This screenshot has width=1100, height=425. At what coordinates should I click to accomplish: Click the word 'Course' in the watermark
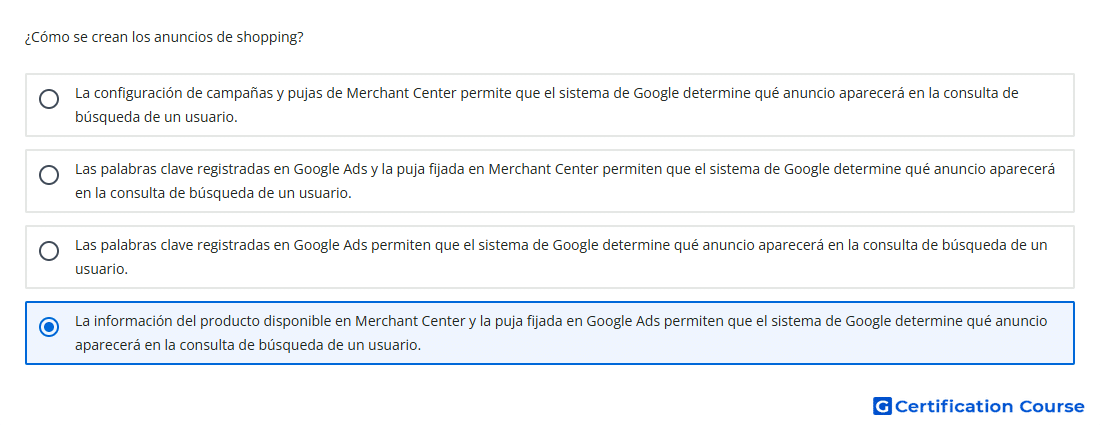click(x=1052, y=406)
